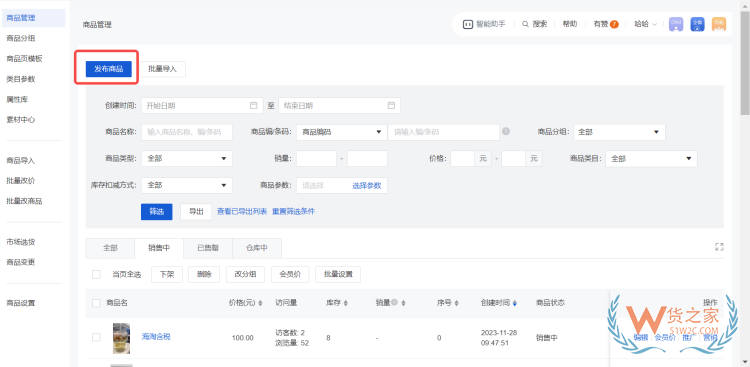The width and height of the screenshot is (750, 367).
Task: Switch to 已售罄 tab
Action: 208,248
